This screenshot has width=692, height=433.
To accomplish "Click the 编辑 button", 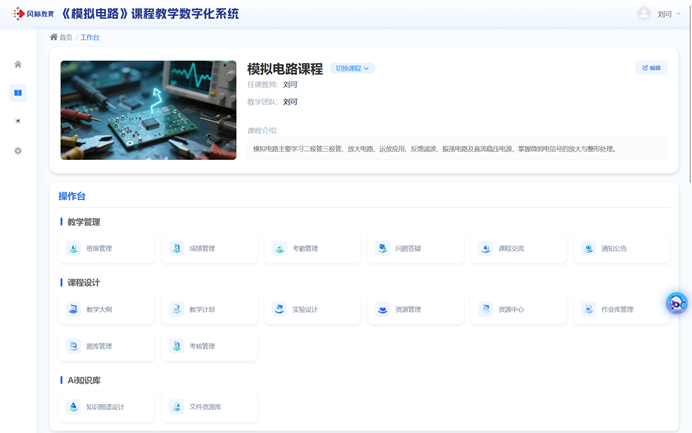I will [651, 68].
